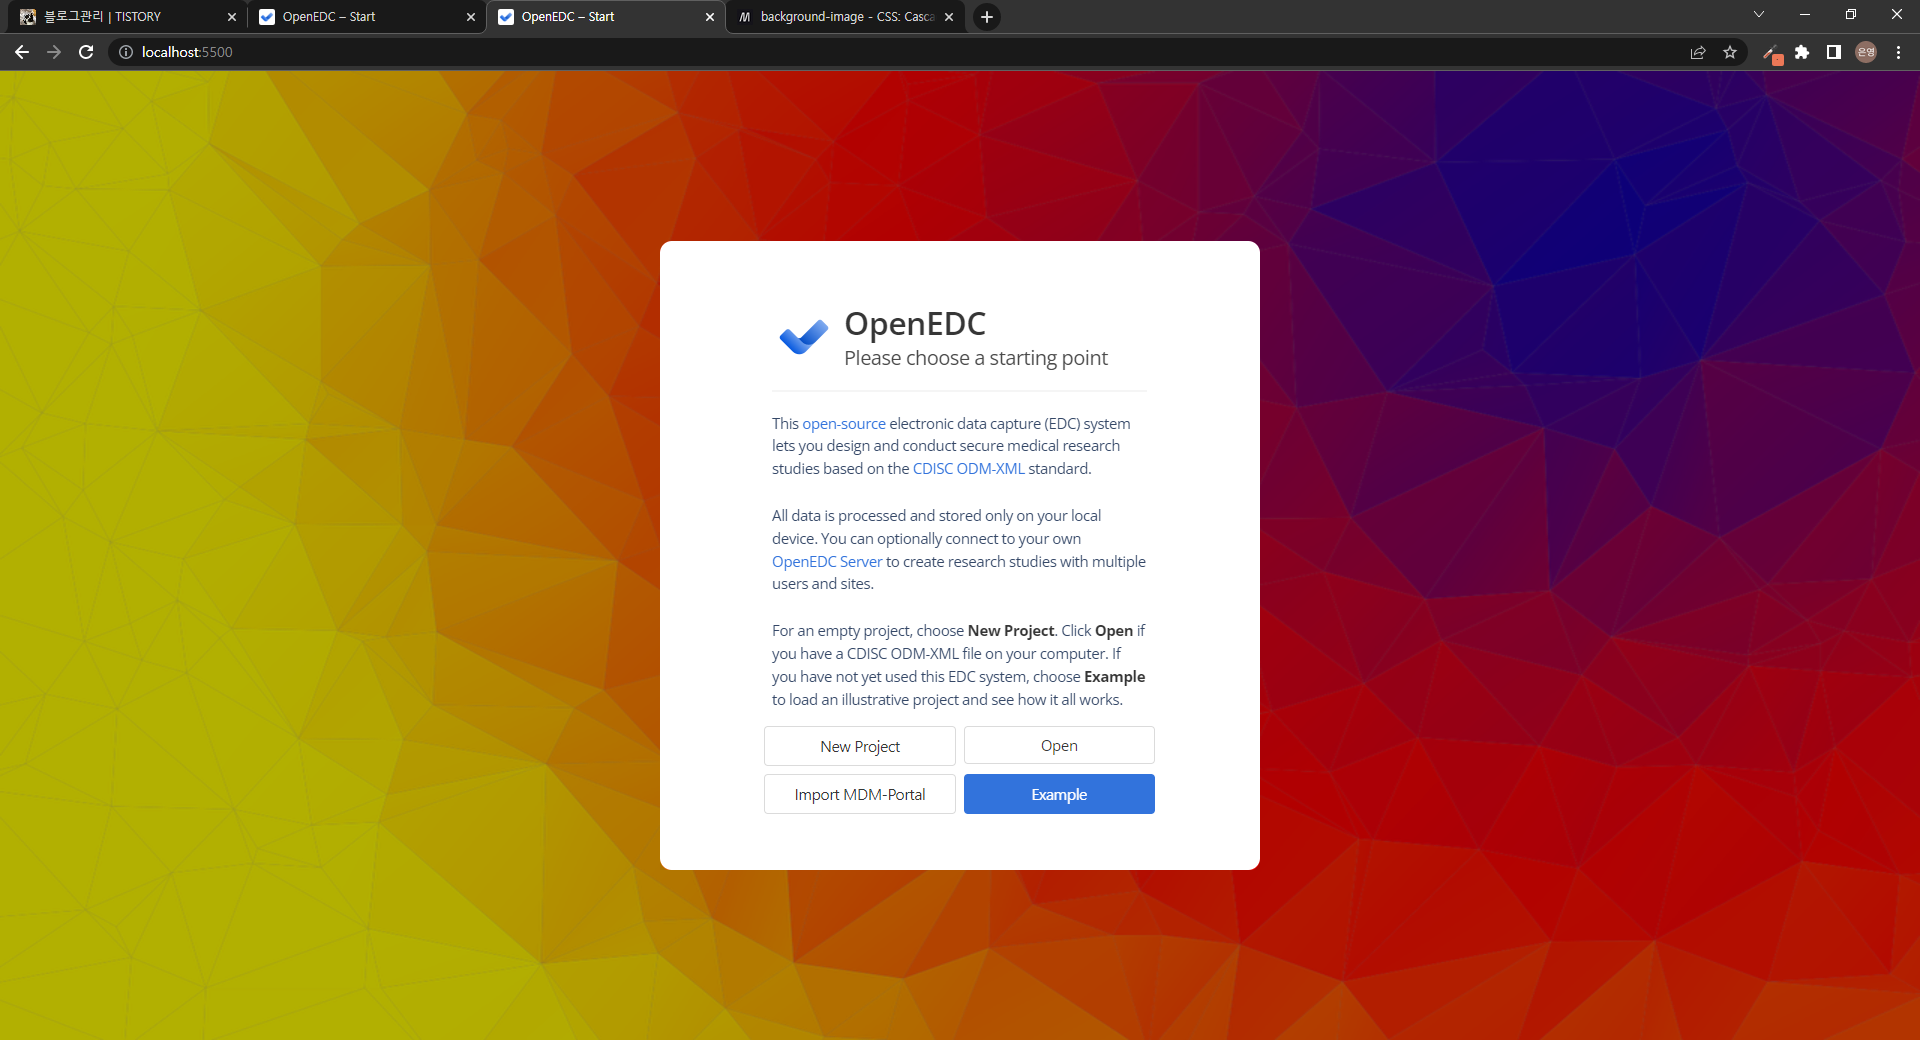
Task: Open Chrome three-dot menu
Action: (x=1898, y=52)
